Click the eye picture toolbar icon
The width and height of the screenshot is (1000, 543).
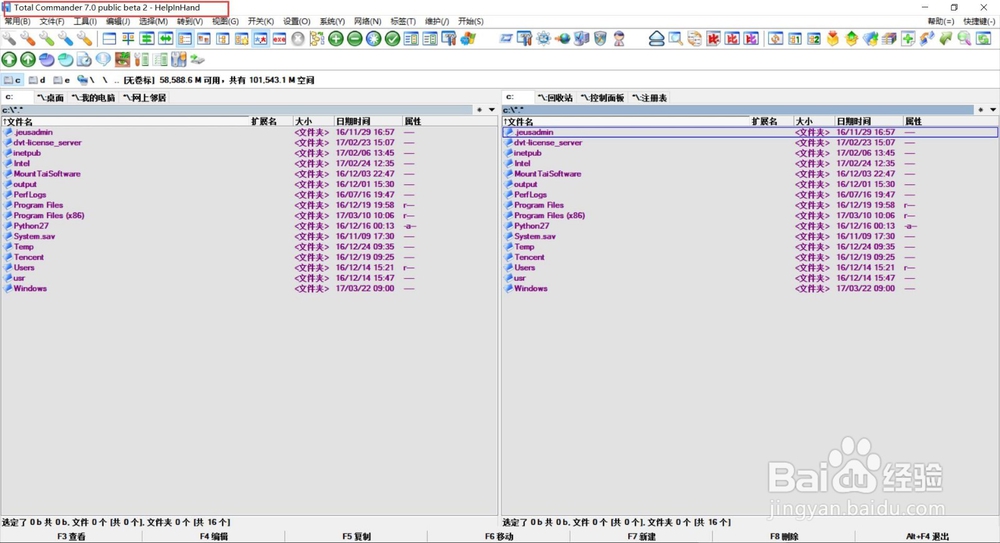(122, 59)
